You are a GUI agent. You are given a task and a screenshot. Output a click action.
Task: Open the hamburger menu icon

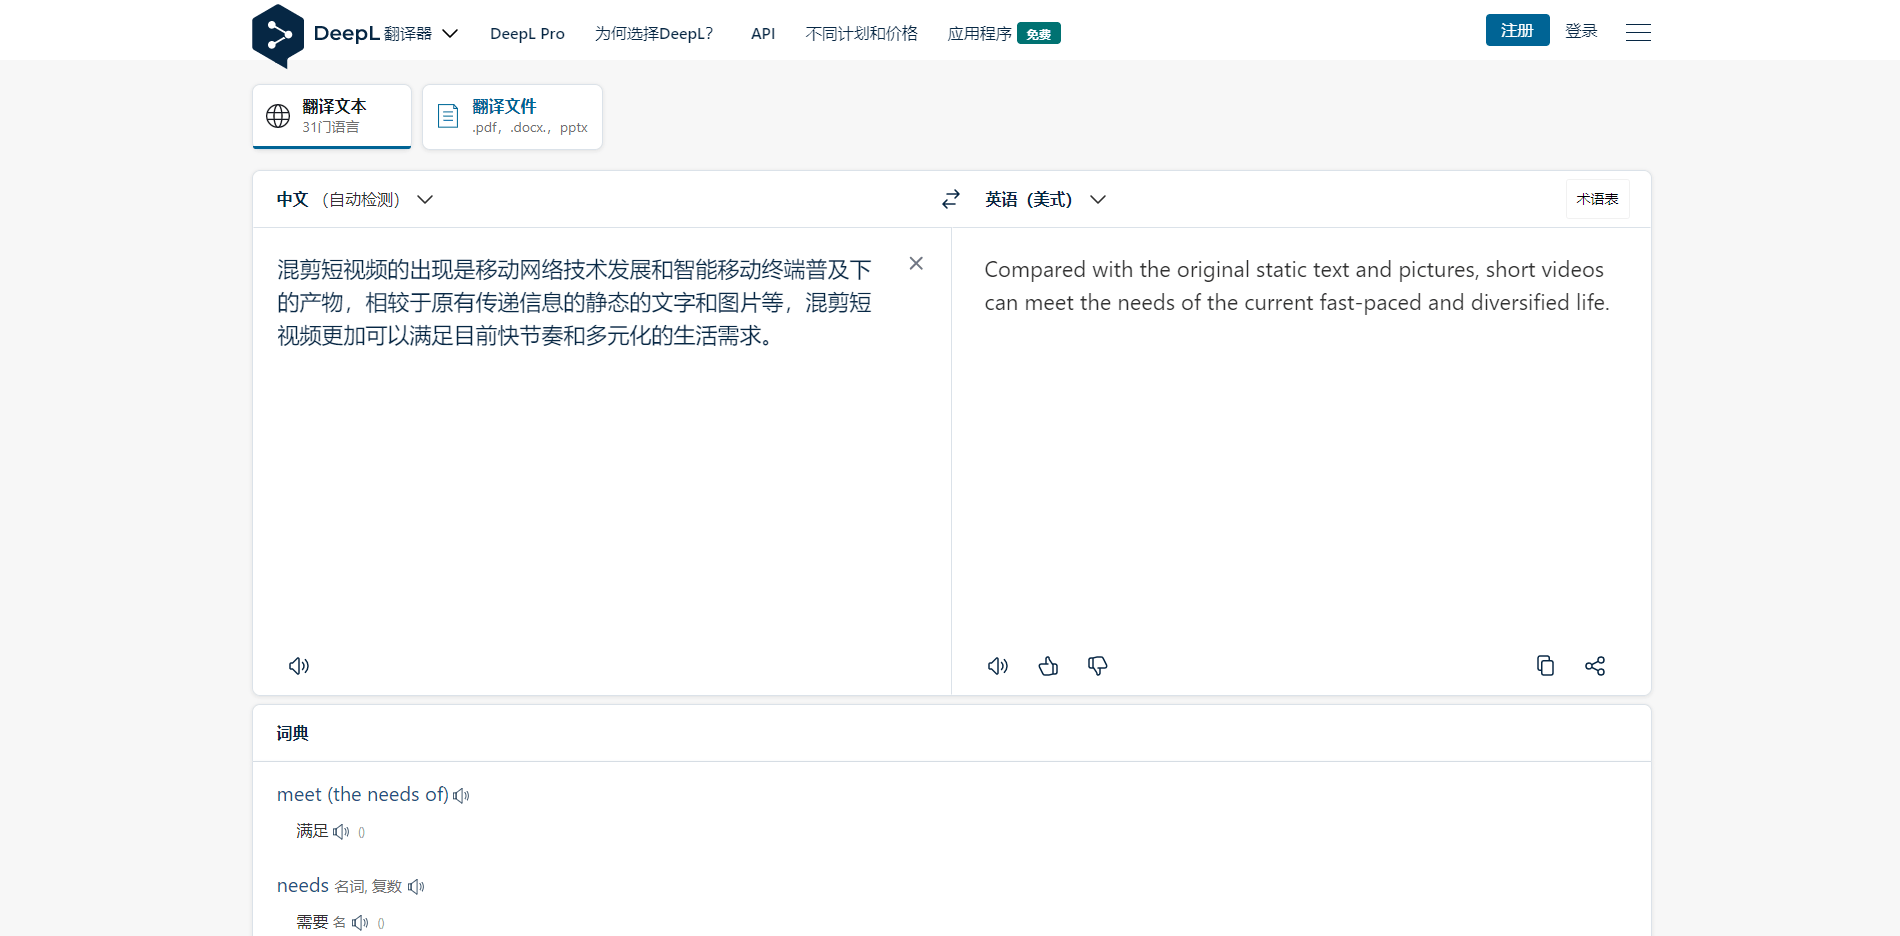click(x=1638, y=33)
